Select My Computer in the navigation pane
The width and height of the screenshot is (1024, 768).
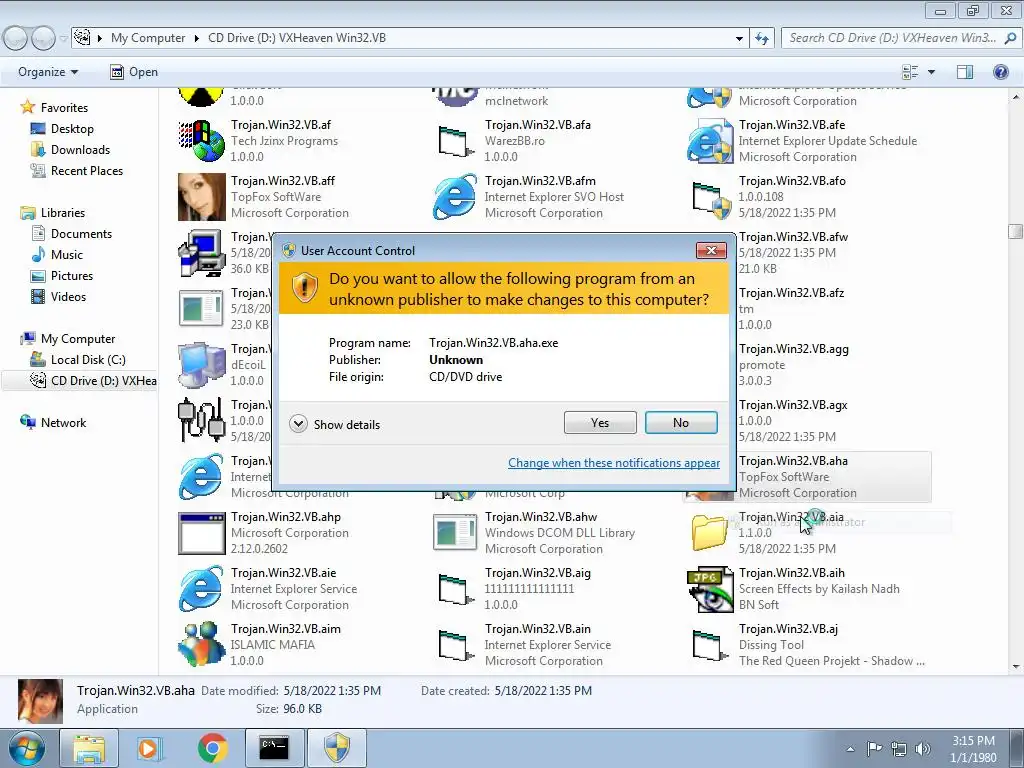coord(78,339)
